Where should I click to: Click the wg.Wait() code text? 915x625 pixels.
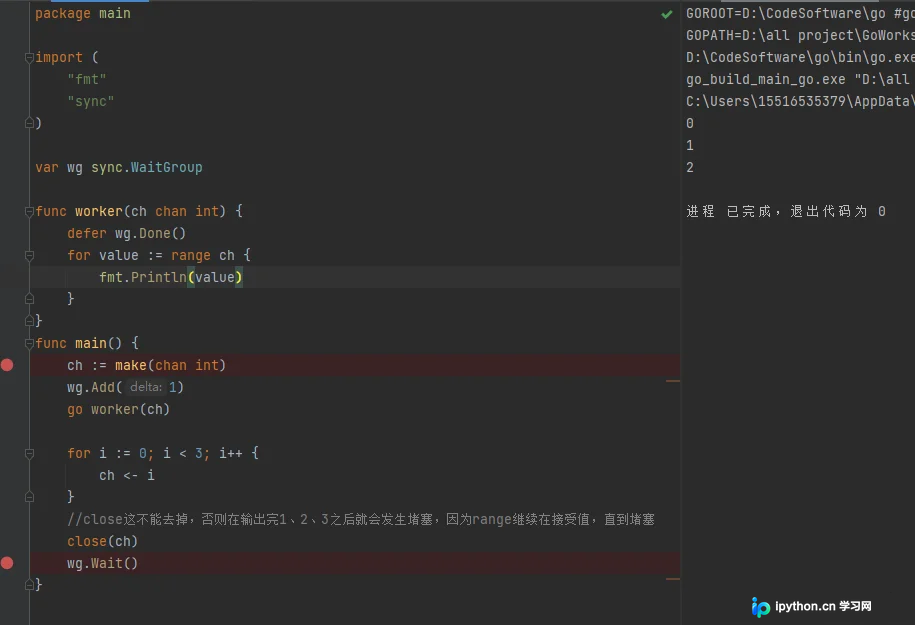click(x=103, y=563)
